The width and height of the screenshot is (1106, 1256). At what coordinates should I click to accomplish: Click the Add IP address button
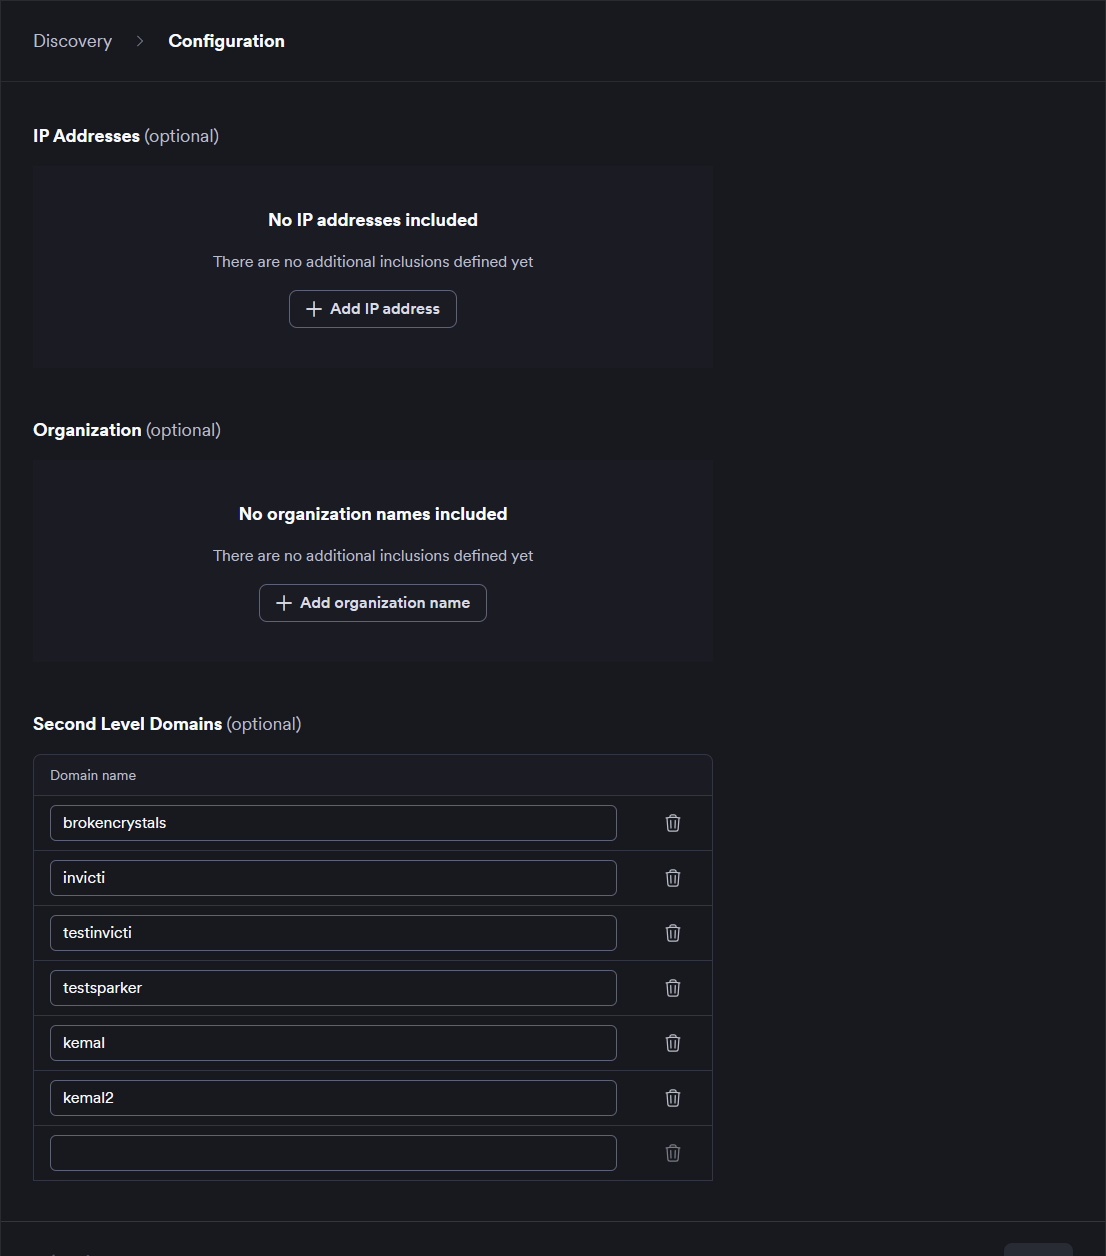click(x=373, y=309)
